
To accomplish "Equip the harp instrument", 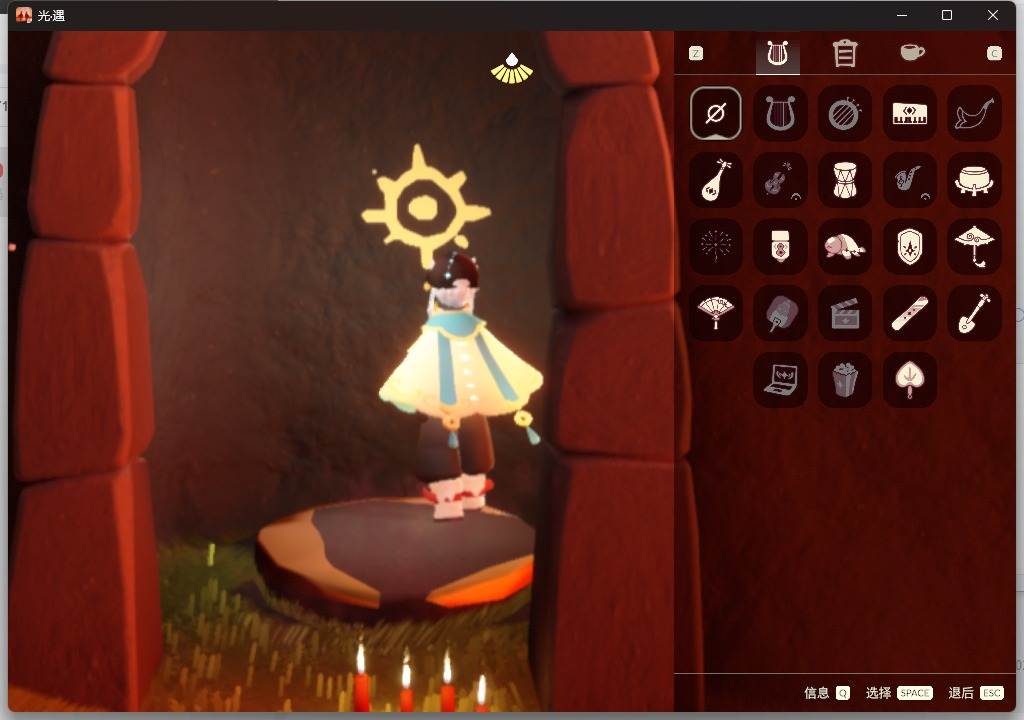I will coord(780,114).
